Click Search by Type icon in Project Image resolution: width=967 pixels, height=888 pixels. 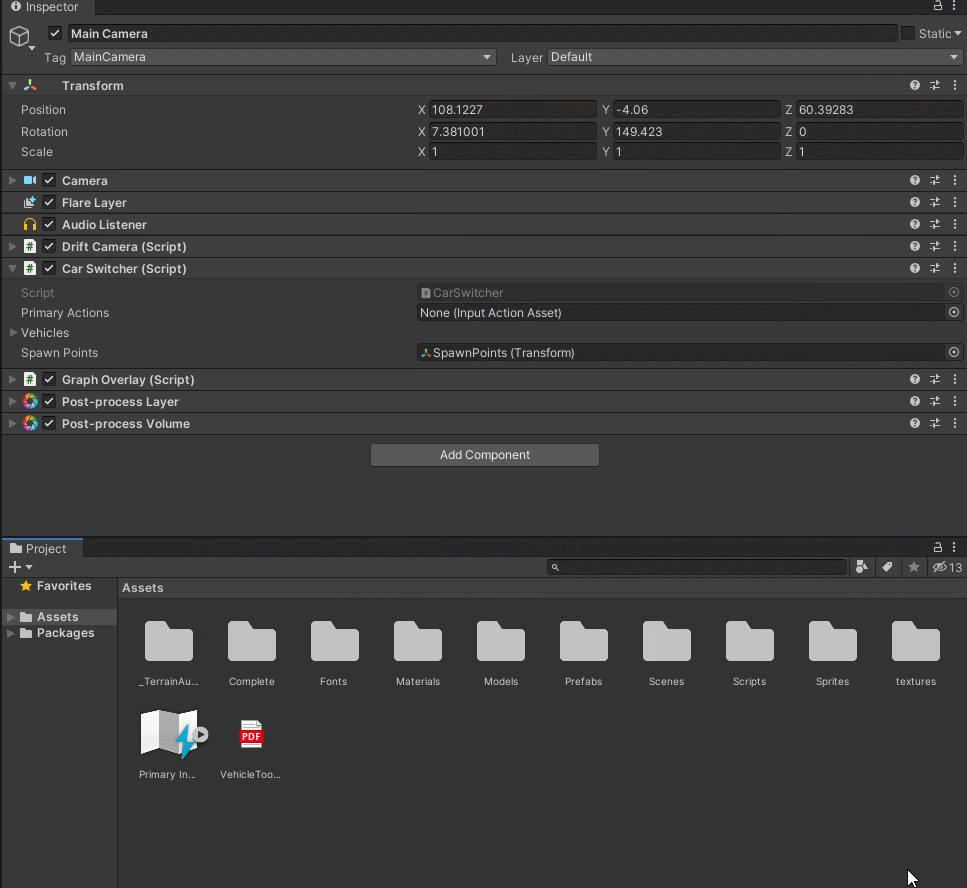coord(862,568)
